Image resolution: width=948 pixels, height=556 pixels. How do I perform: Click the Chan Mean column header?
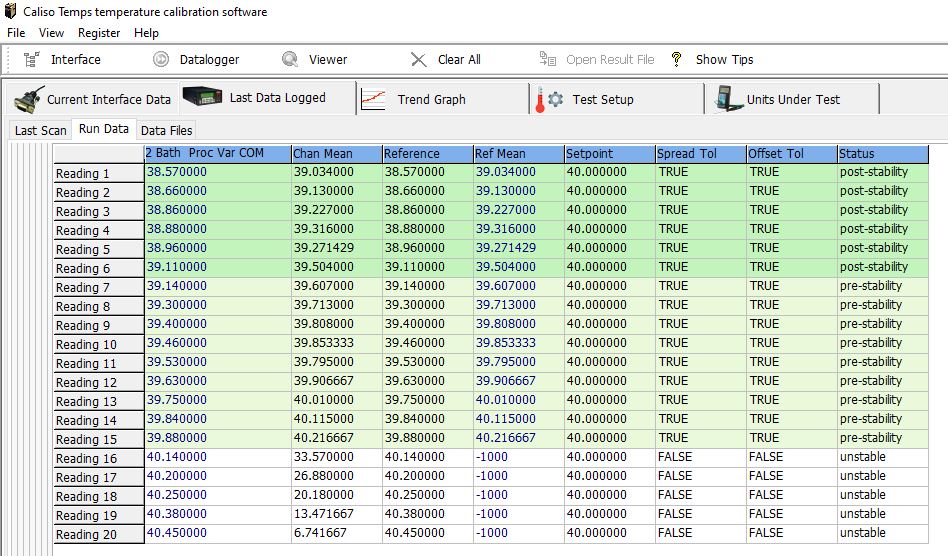pyautogui.click(x=337, y=154)
